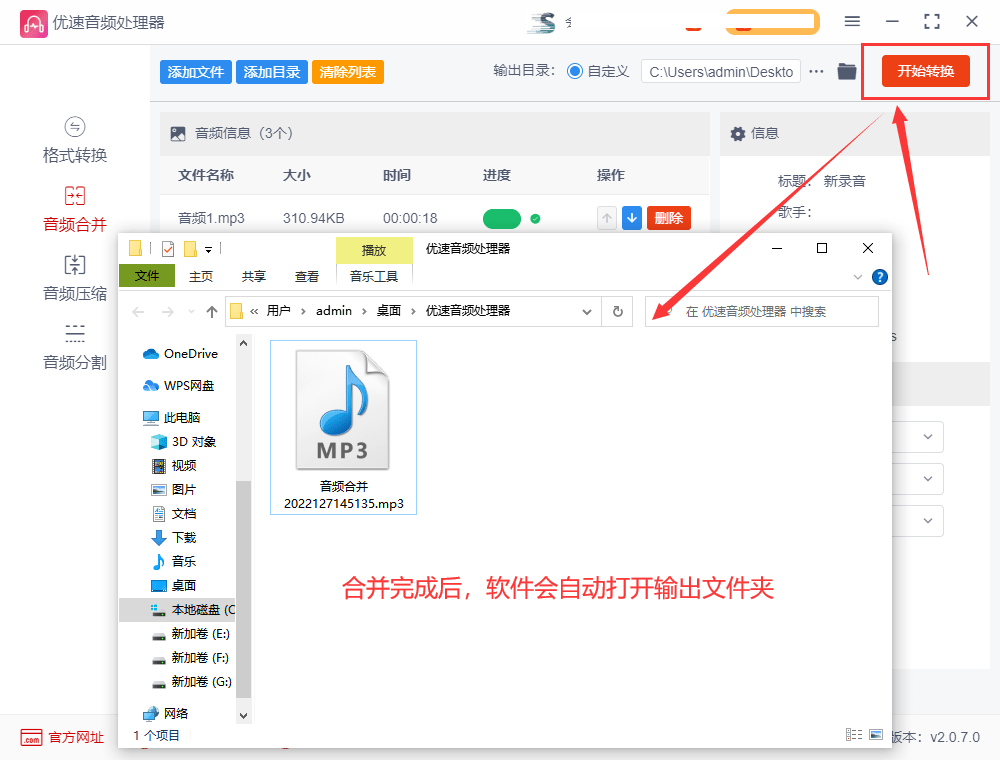The height and width of the screenshot is (760, 1000).
Task: Go forward in Explorer navigation
Action: point(167,312)
